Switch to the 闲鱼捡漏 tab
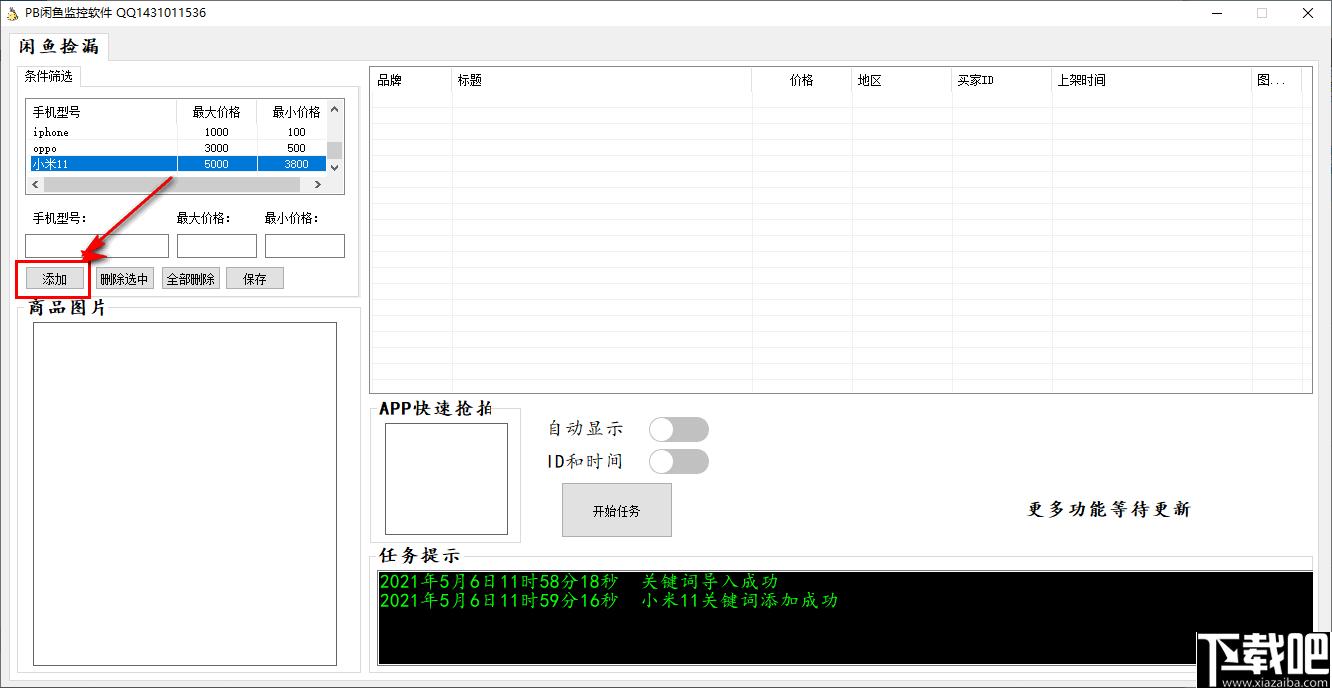The height and width of the screenshot is (688, 1332). tap(59, 47)
